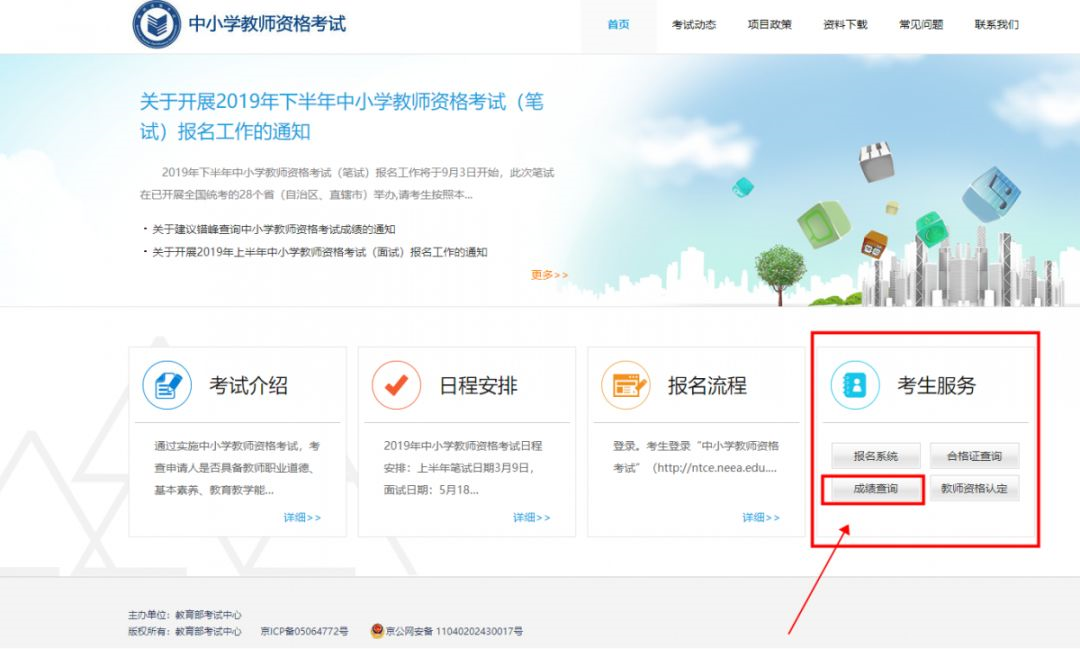The image size is (1080, 649).
Task: Open the 首页 homepage menu item
Action: [x=617, y=24]
